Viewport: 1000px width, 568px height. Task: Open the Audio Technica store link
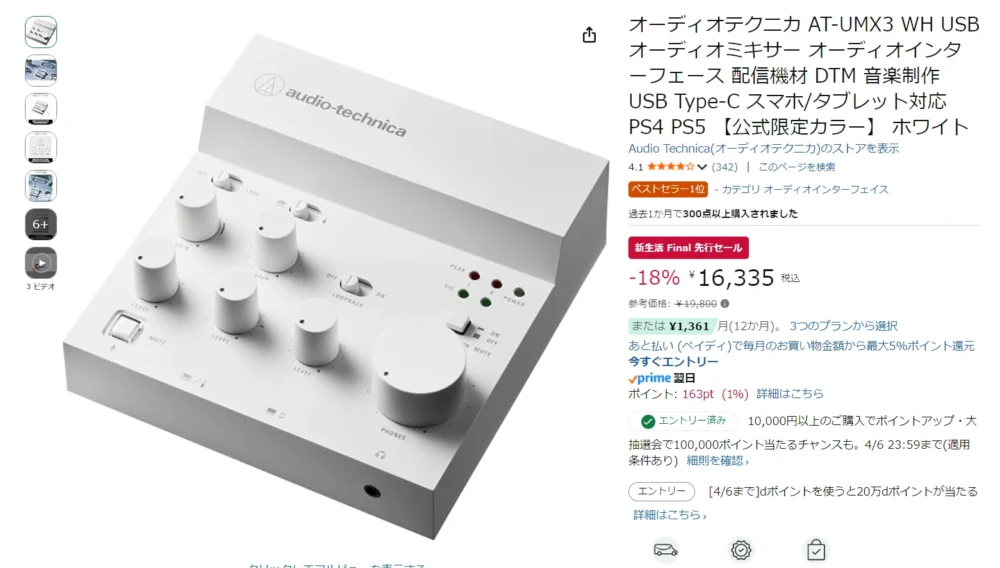point(763,149)
